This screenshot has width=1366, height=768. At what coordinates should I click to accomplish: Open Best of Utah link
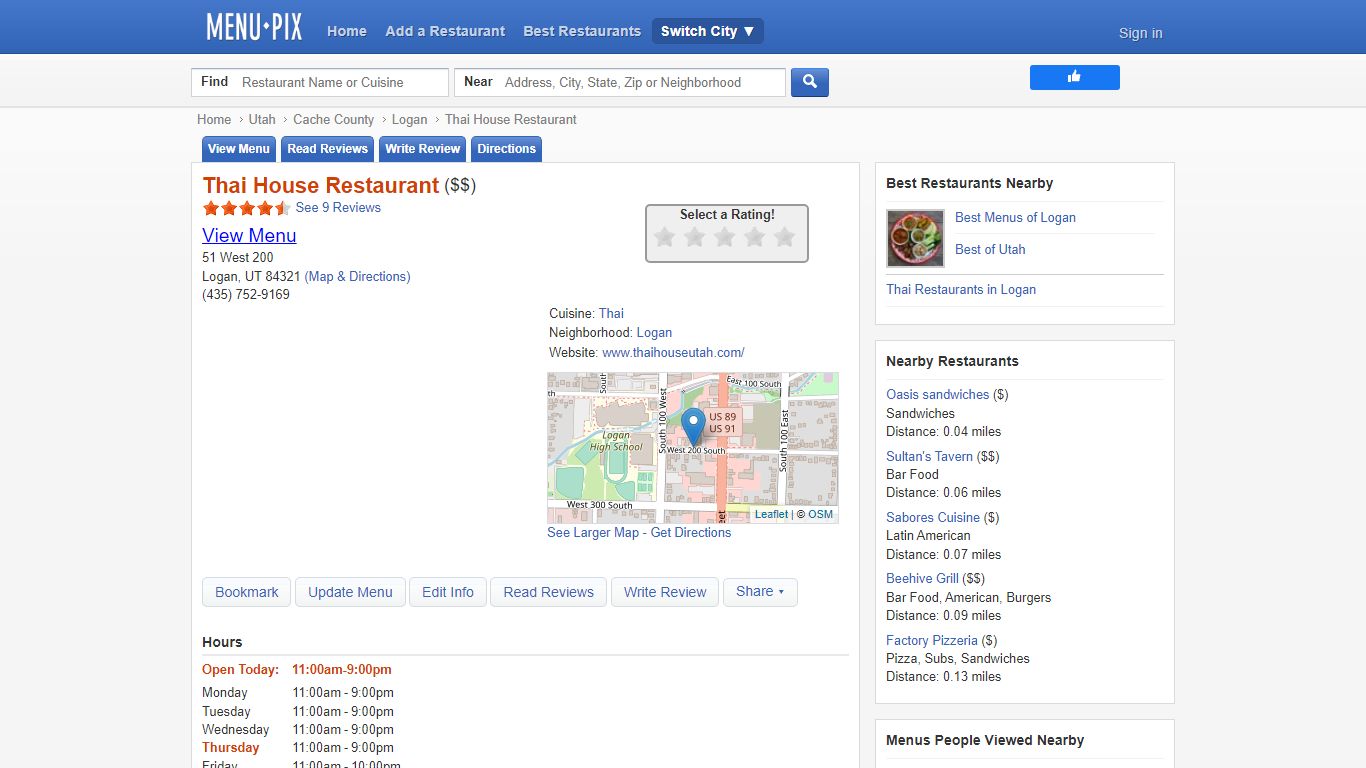coord(990,249)
